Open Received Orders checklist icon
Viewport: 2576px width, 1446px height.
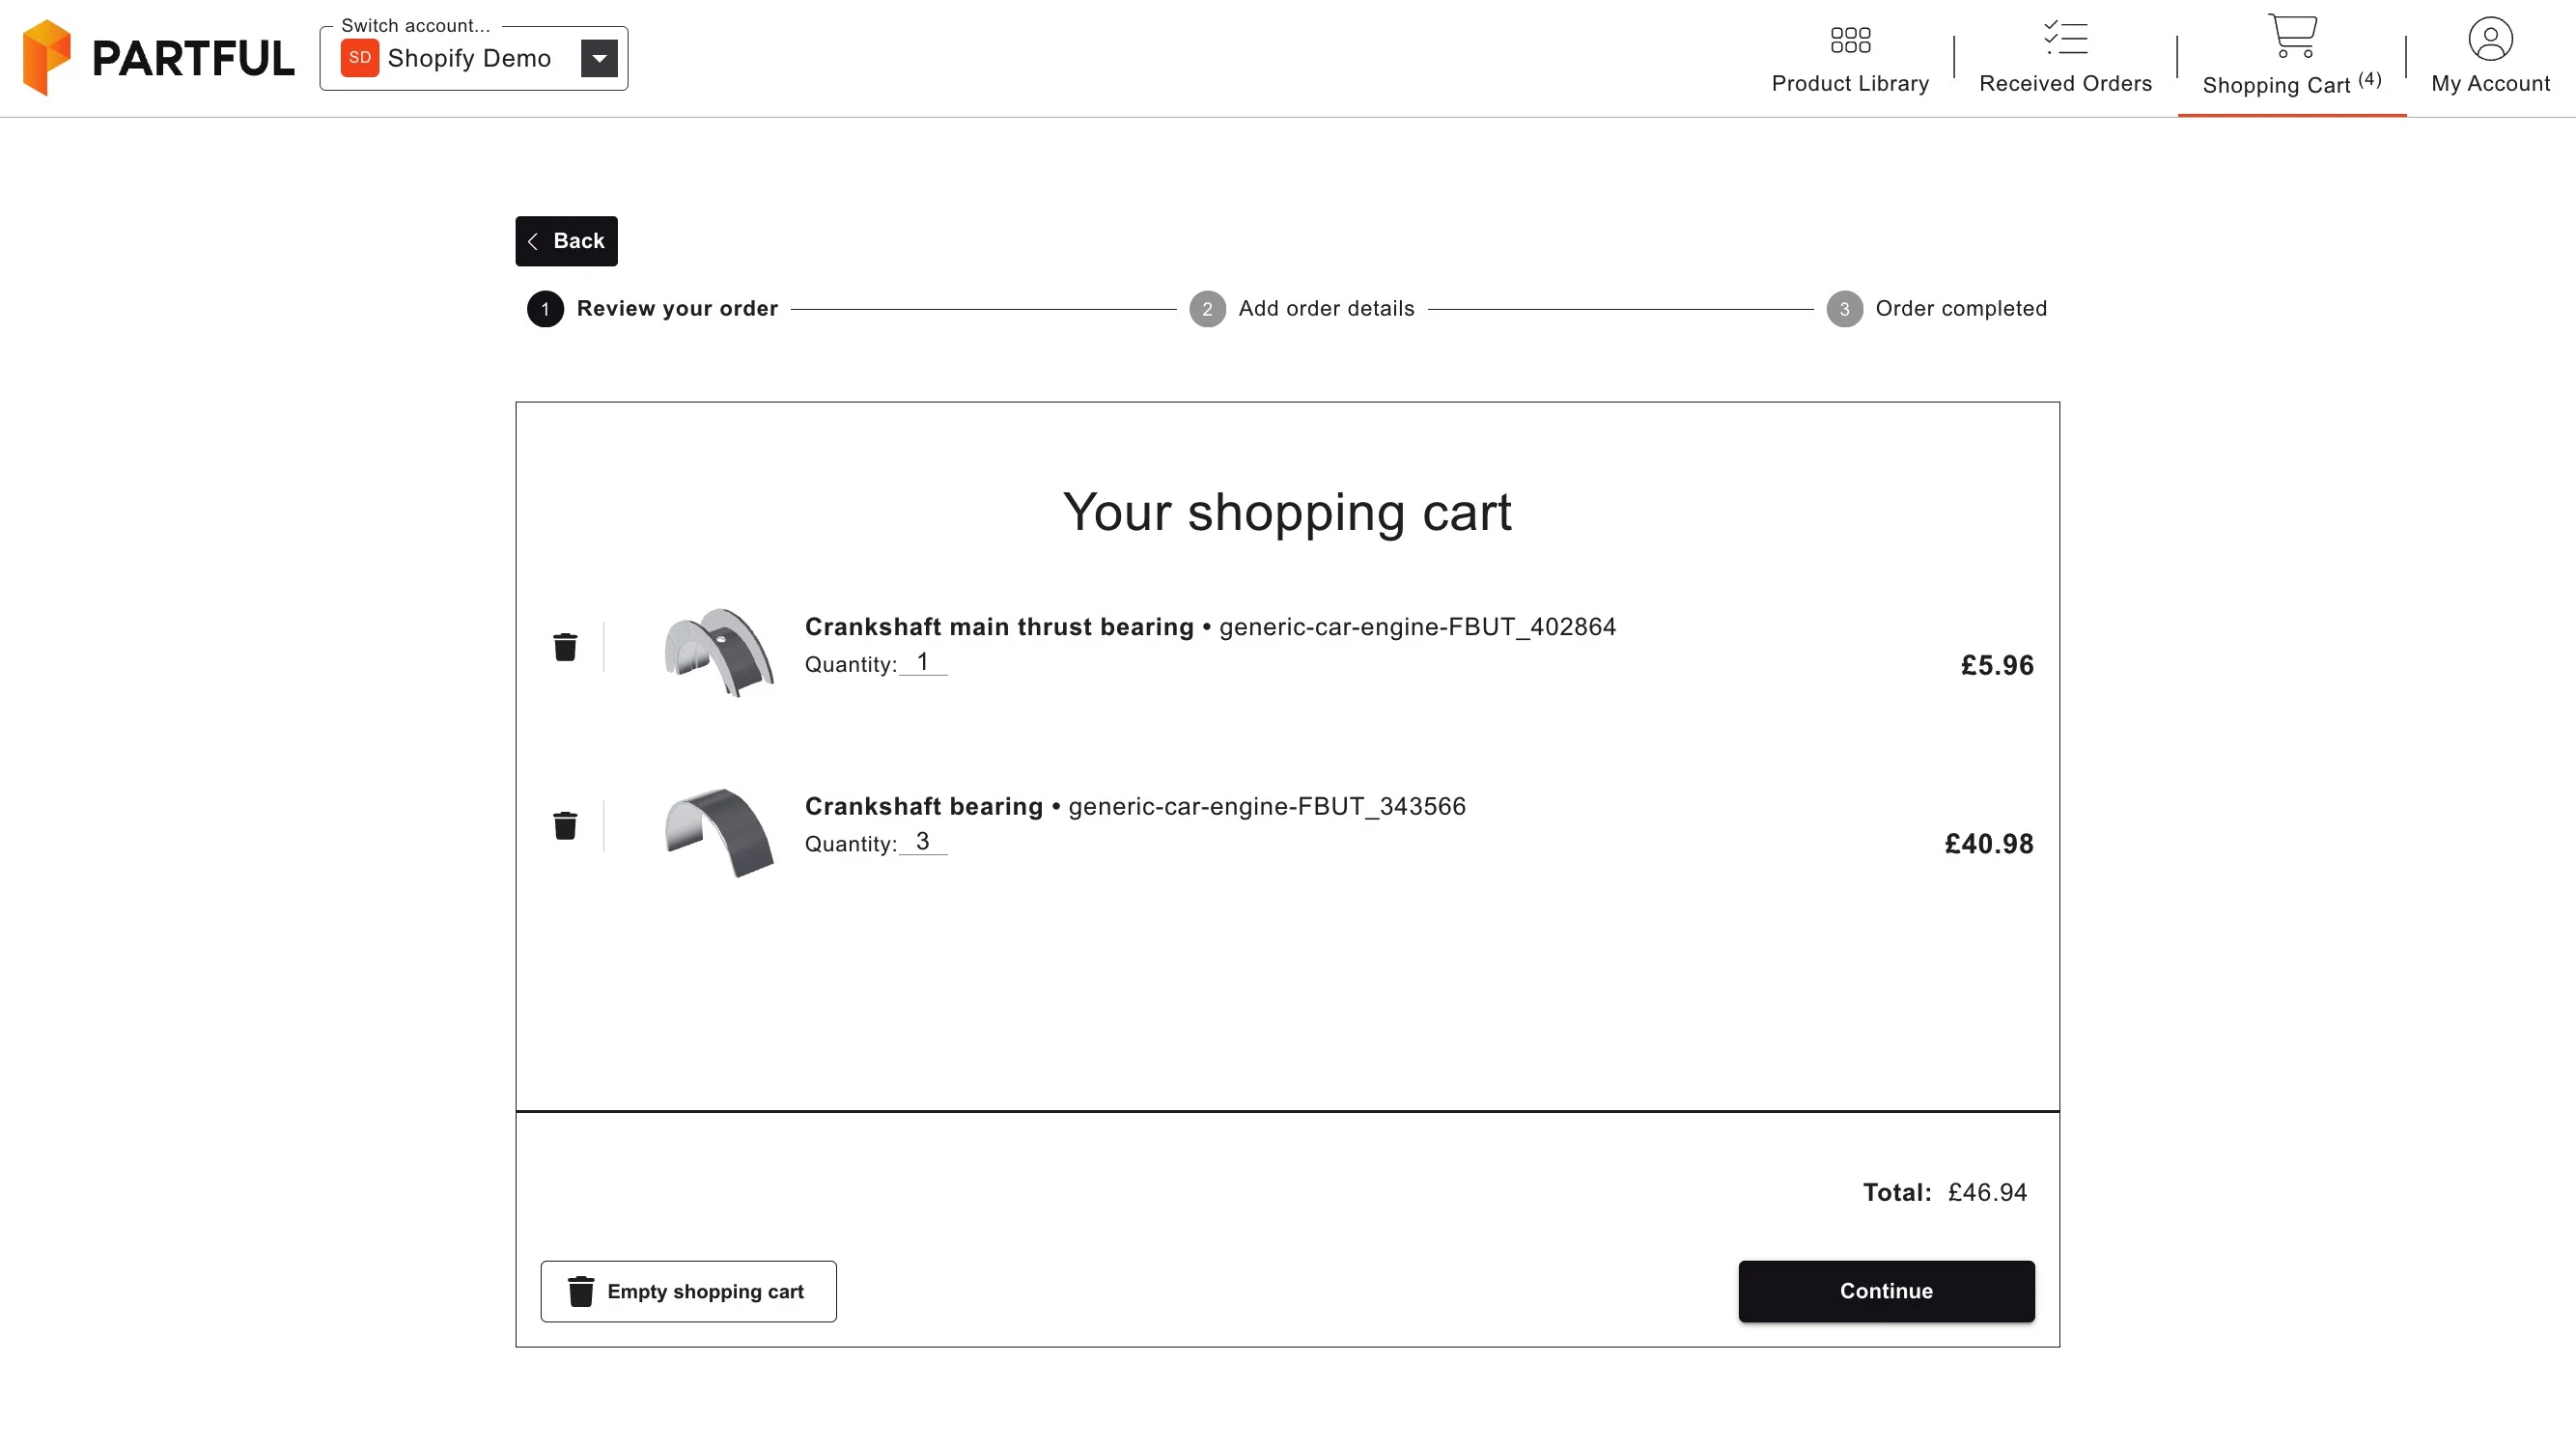(2065, 38)
